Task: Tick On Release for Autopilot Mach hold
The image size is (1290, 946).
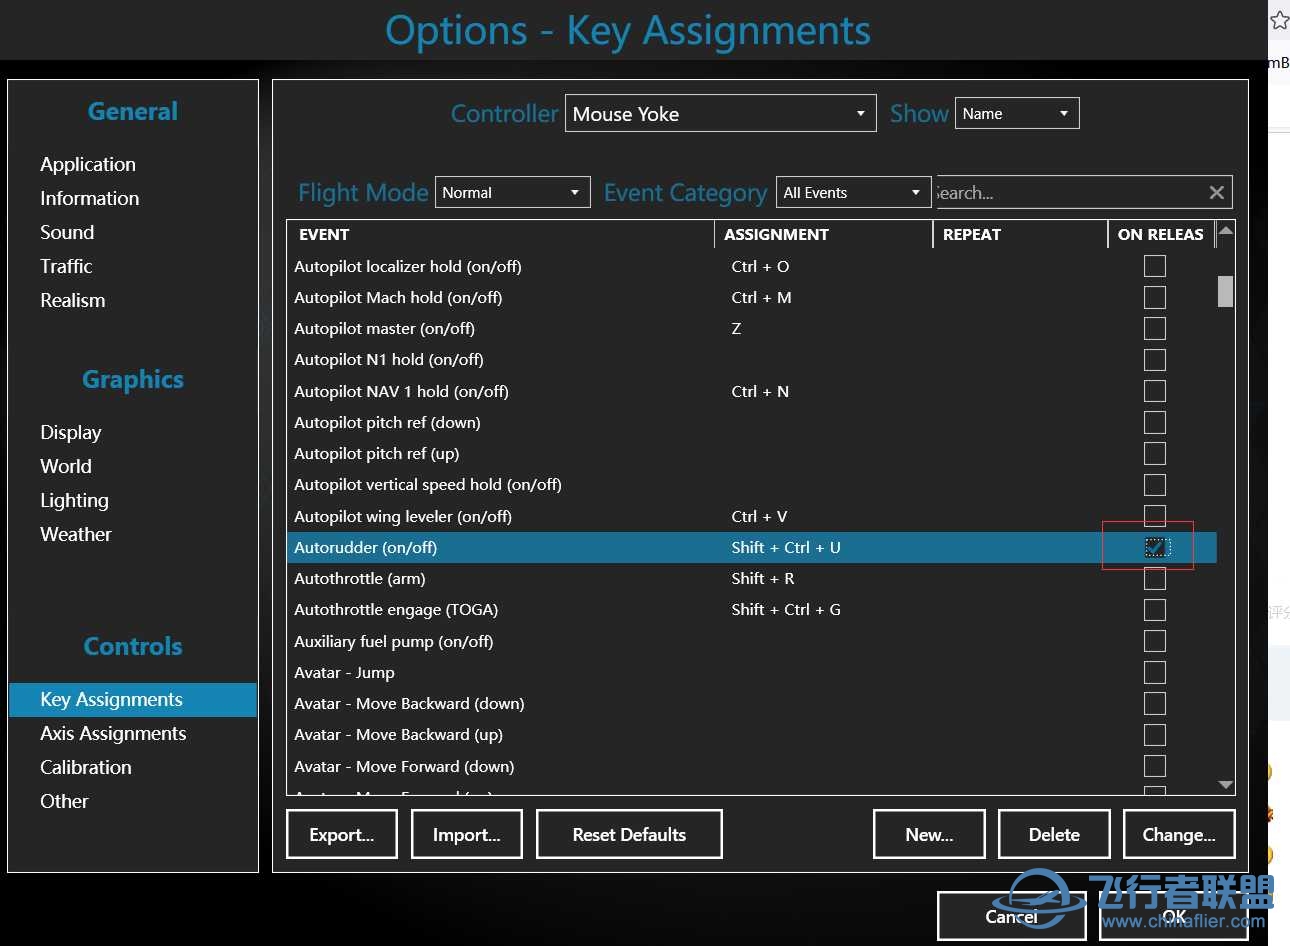Action: [x=1155, y=297]
